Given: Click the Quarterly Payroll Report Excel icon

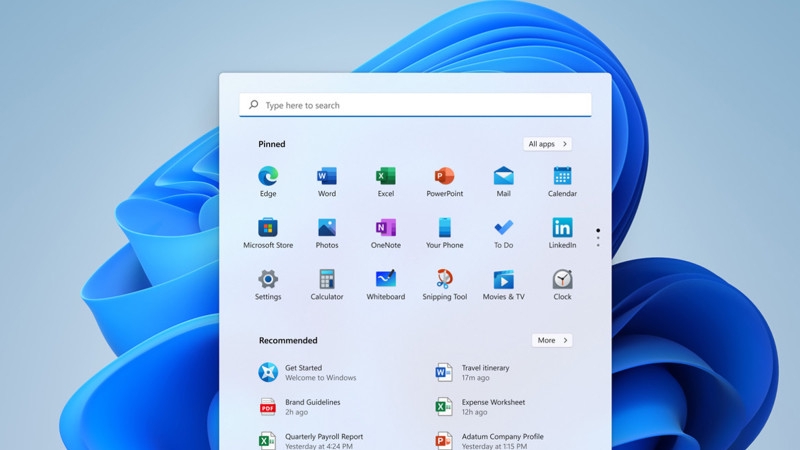Looking at the screenshot, I should pyautogui.click(x=267, y=440).
